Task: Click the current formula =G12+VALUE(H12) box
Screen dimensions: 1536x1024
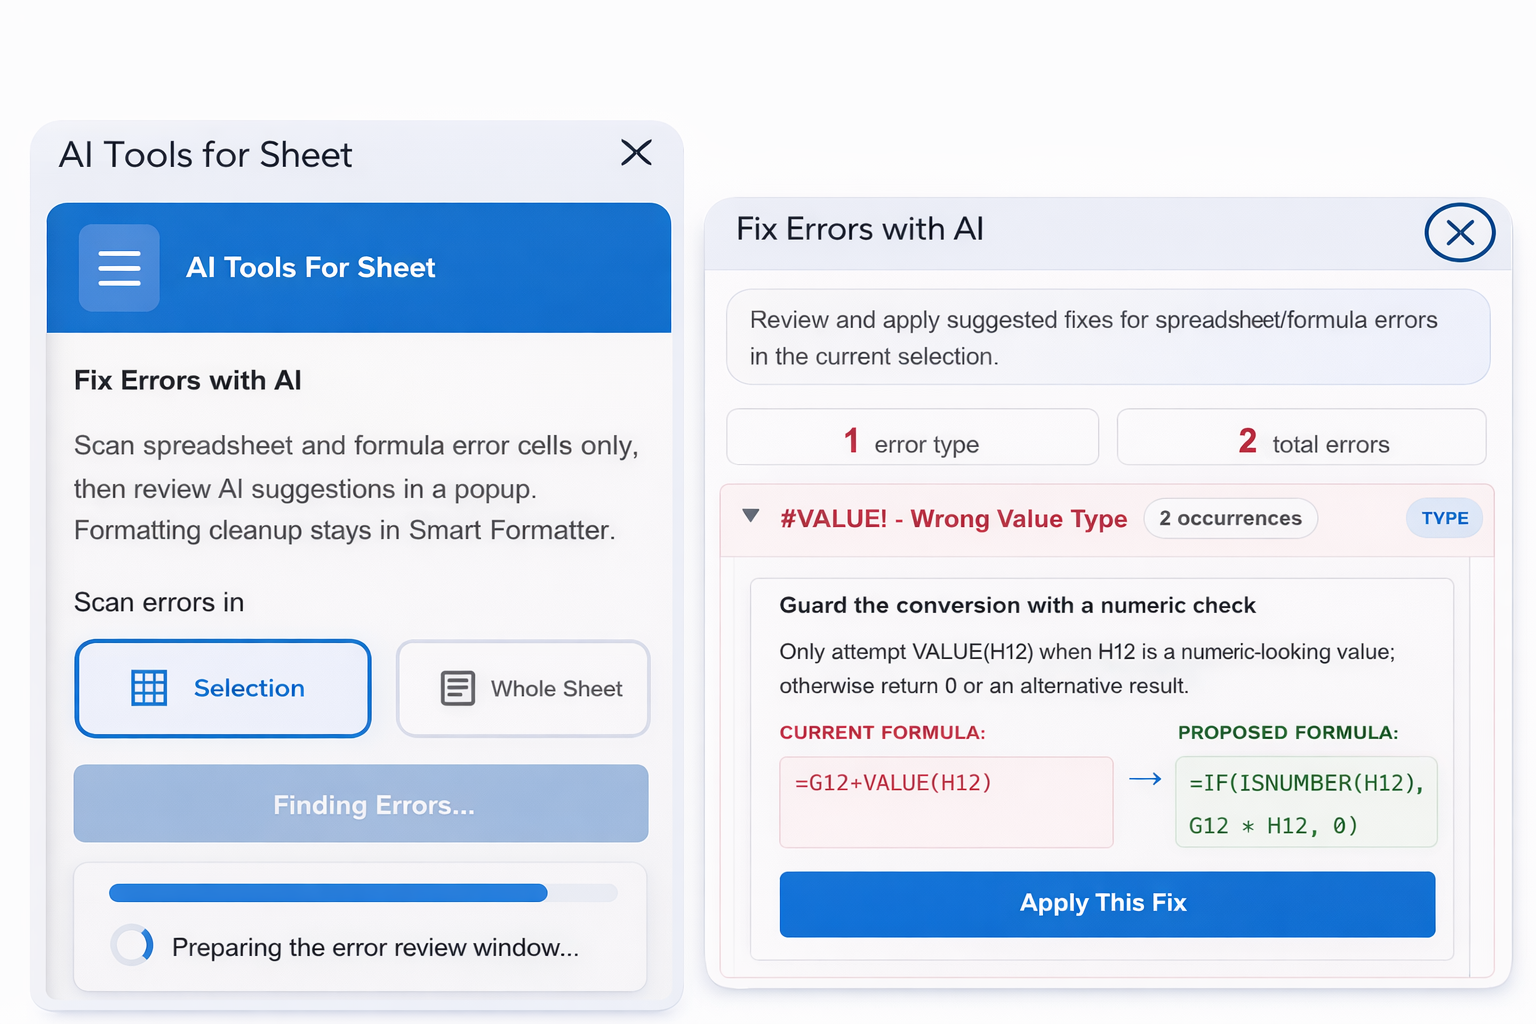Action: (x=946, y=802)
